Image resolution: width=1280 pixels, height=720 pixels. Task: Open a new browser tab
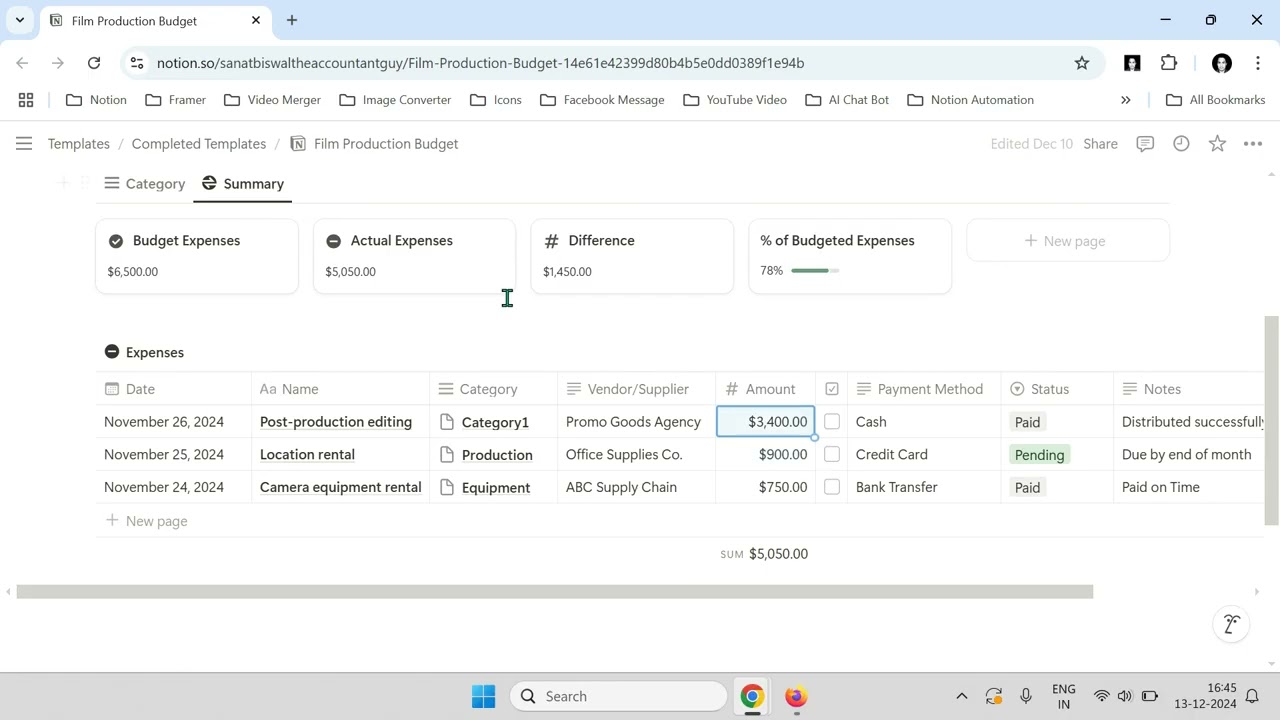[x=292, y=20]
